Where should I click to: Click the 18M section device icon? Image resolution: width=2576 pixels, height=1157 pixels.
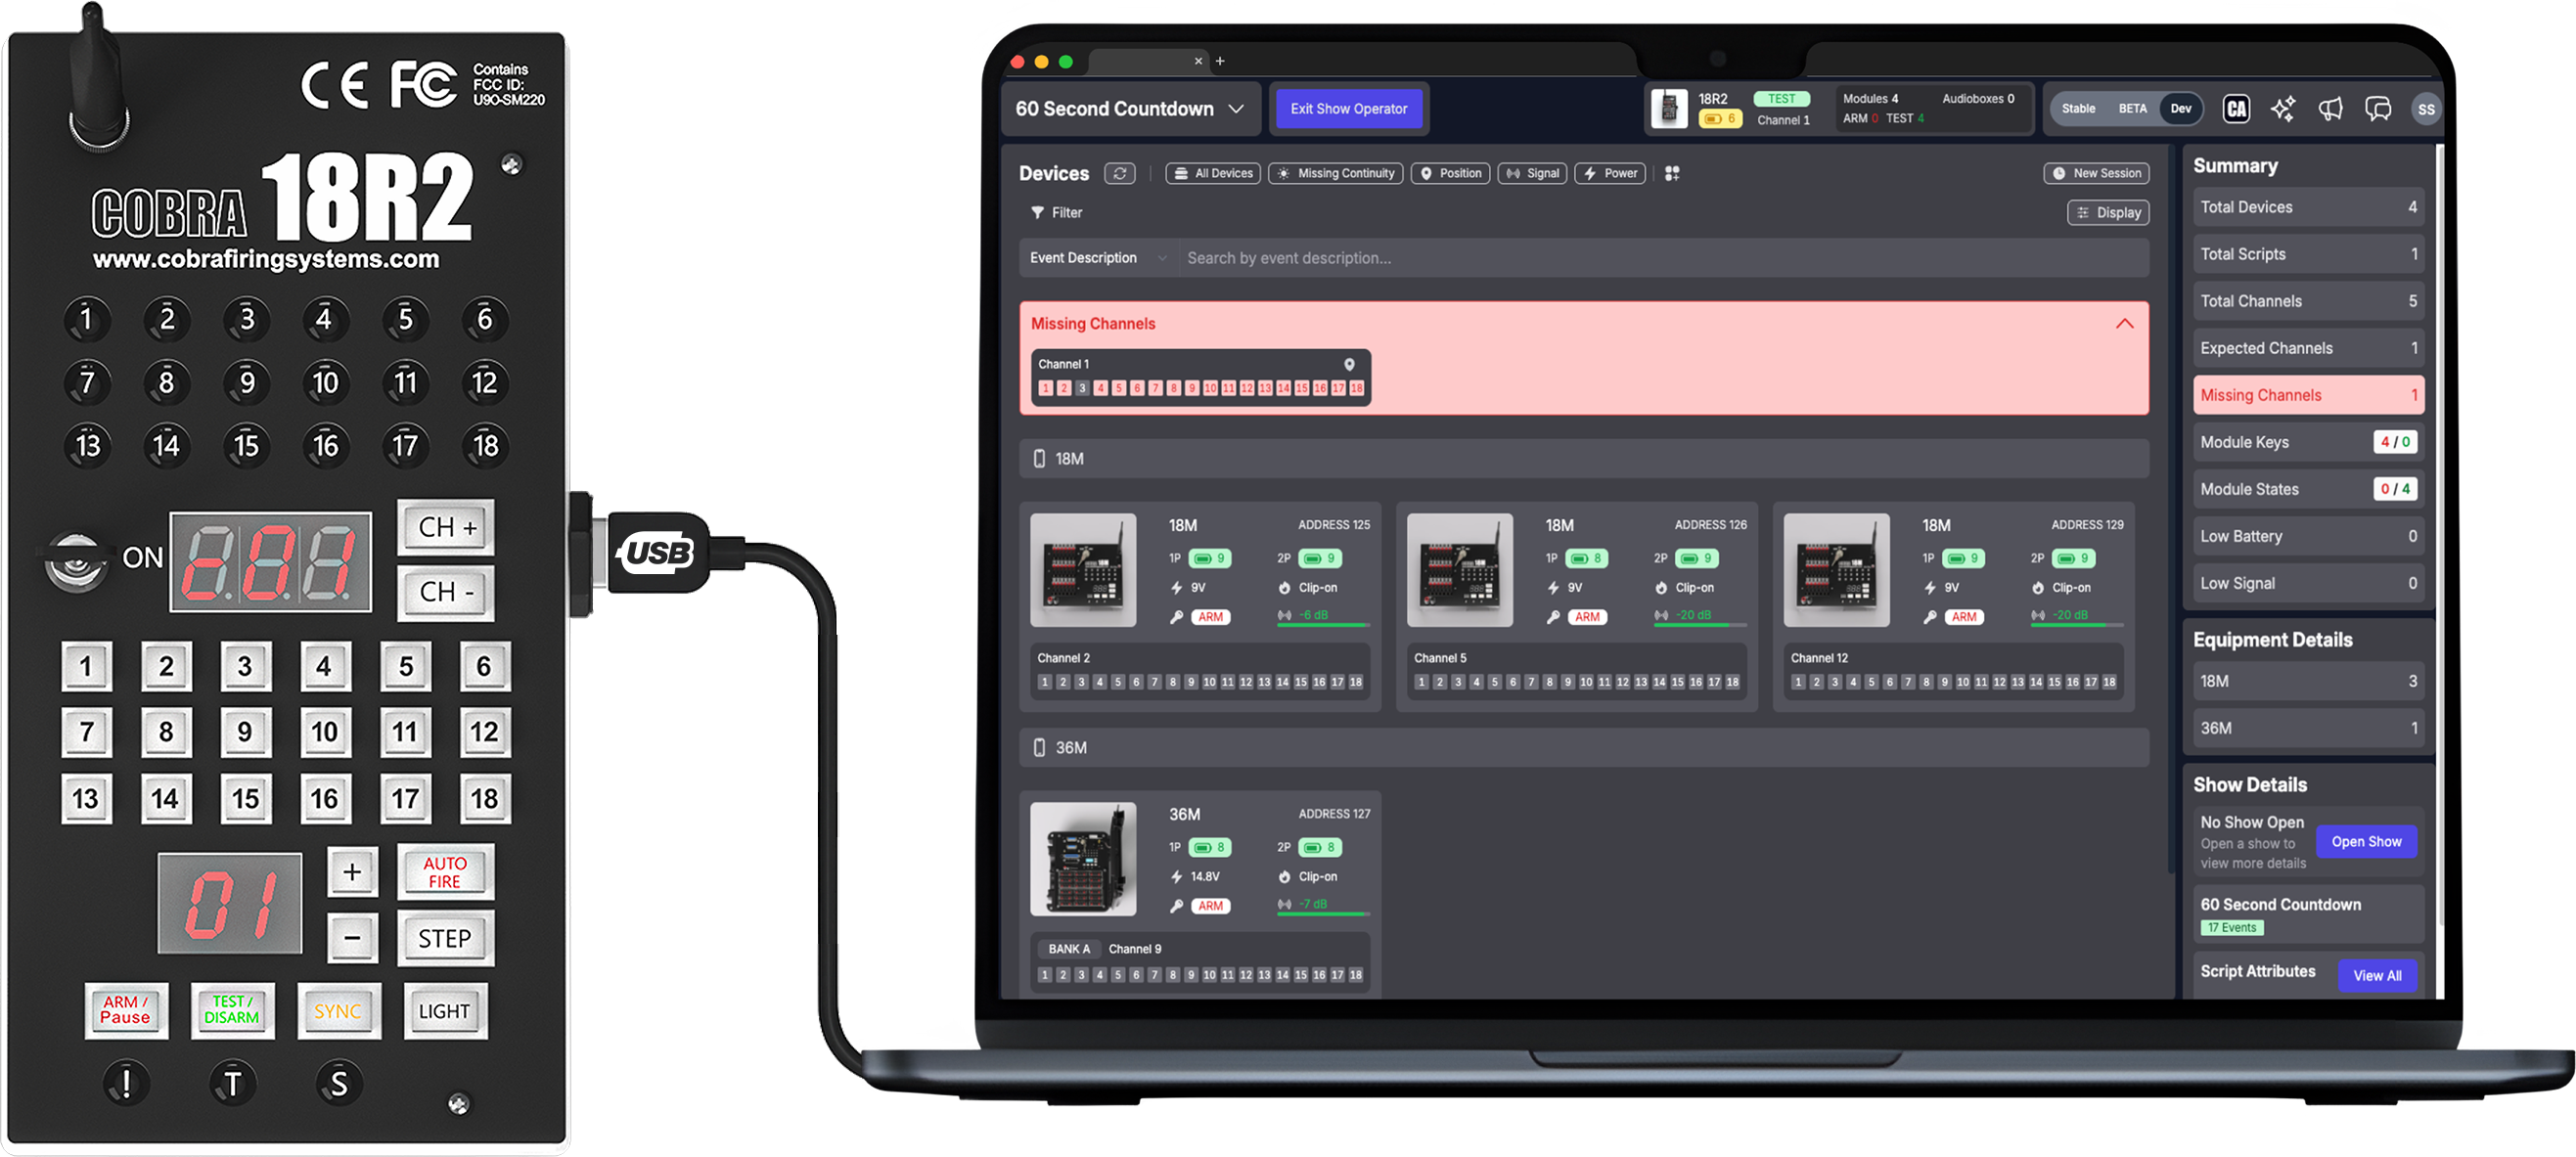pos(1039,458)
